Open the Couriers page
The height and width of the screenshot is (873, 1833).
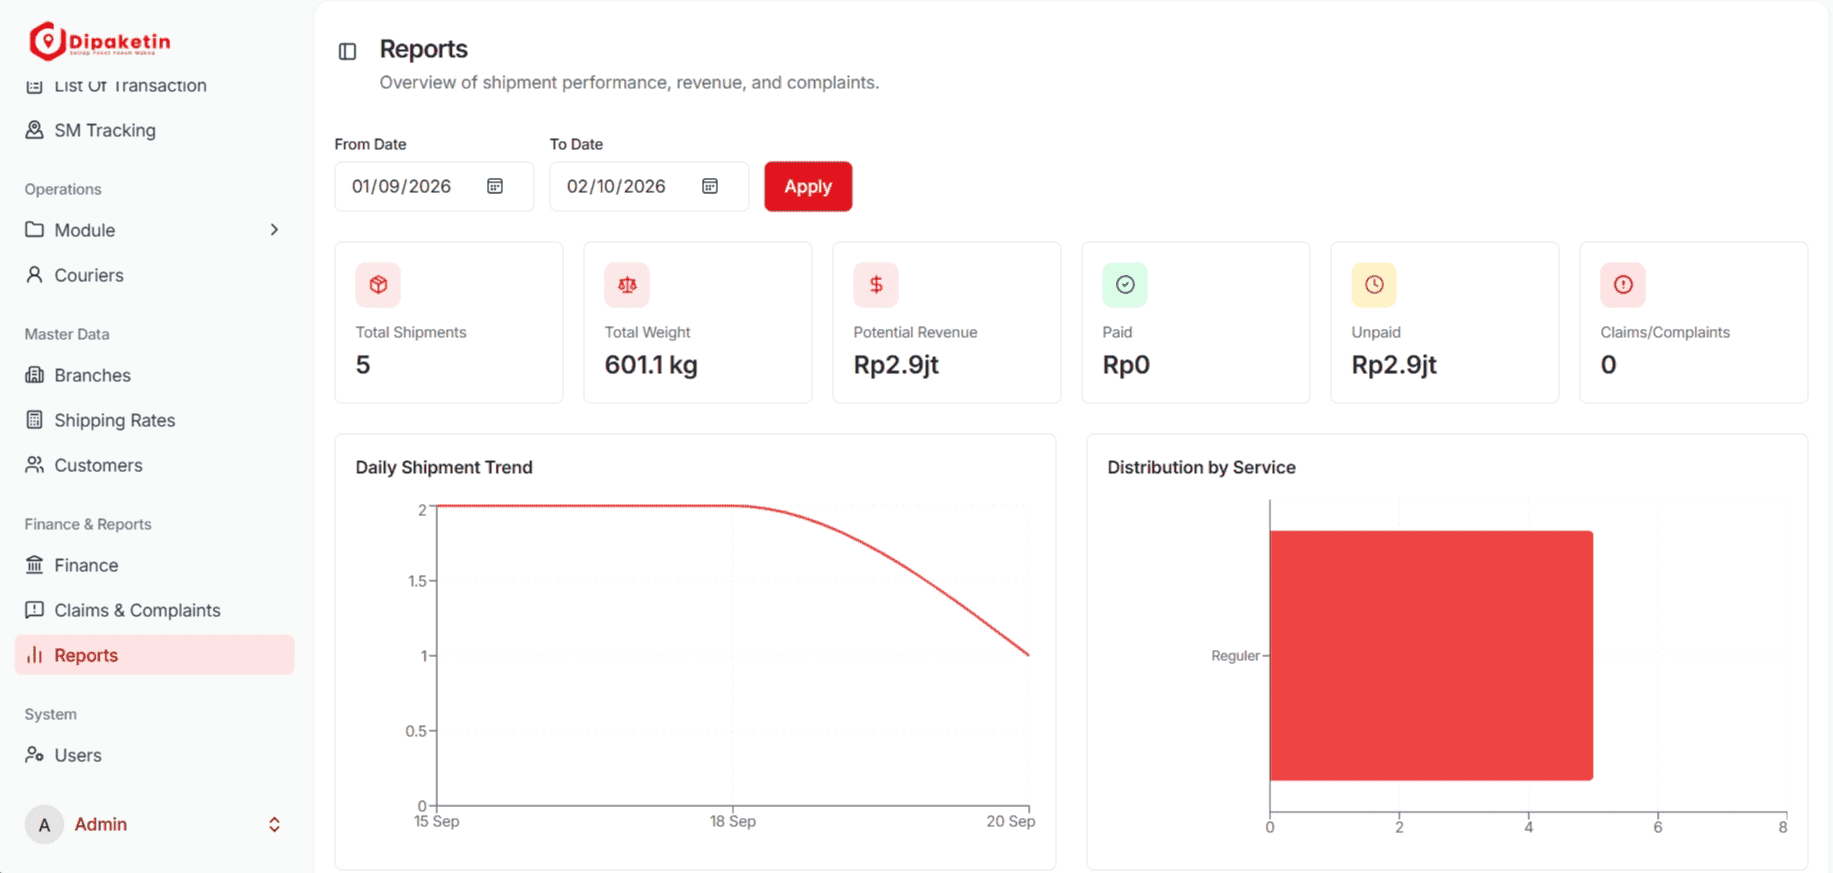tap(155, 275)
